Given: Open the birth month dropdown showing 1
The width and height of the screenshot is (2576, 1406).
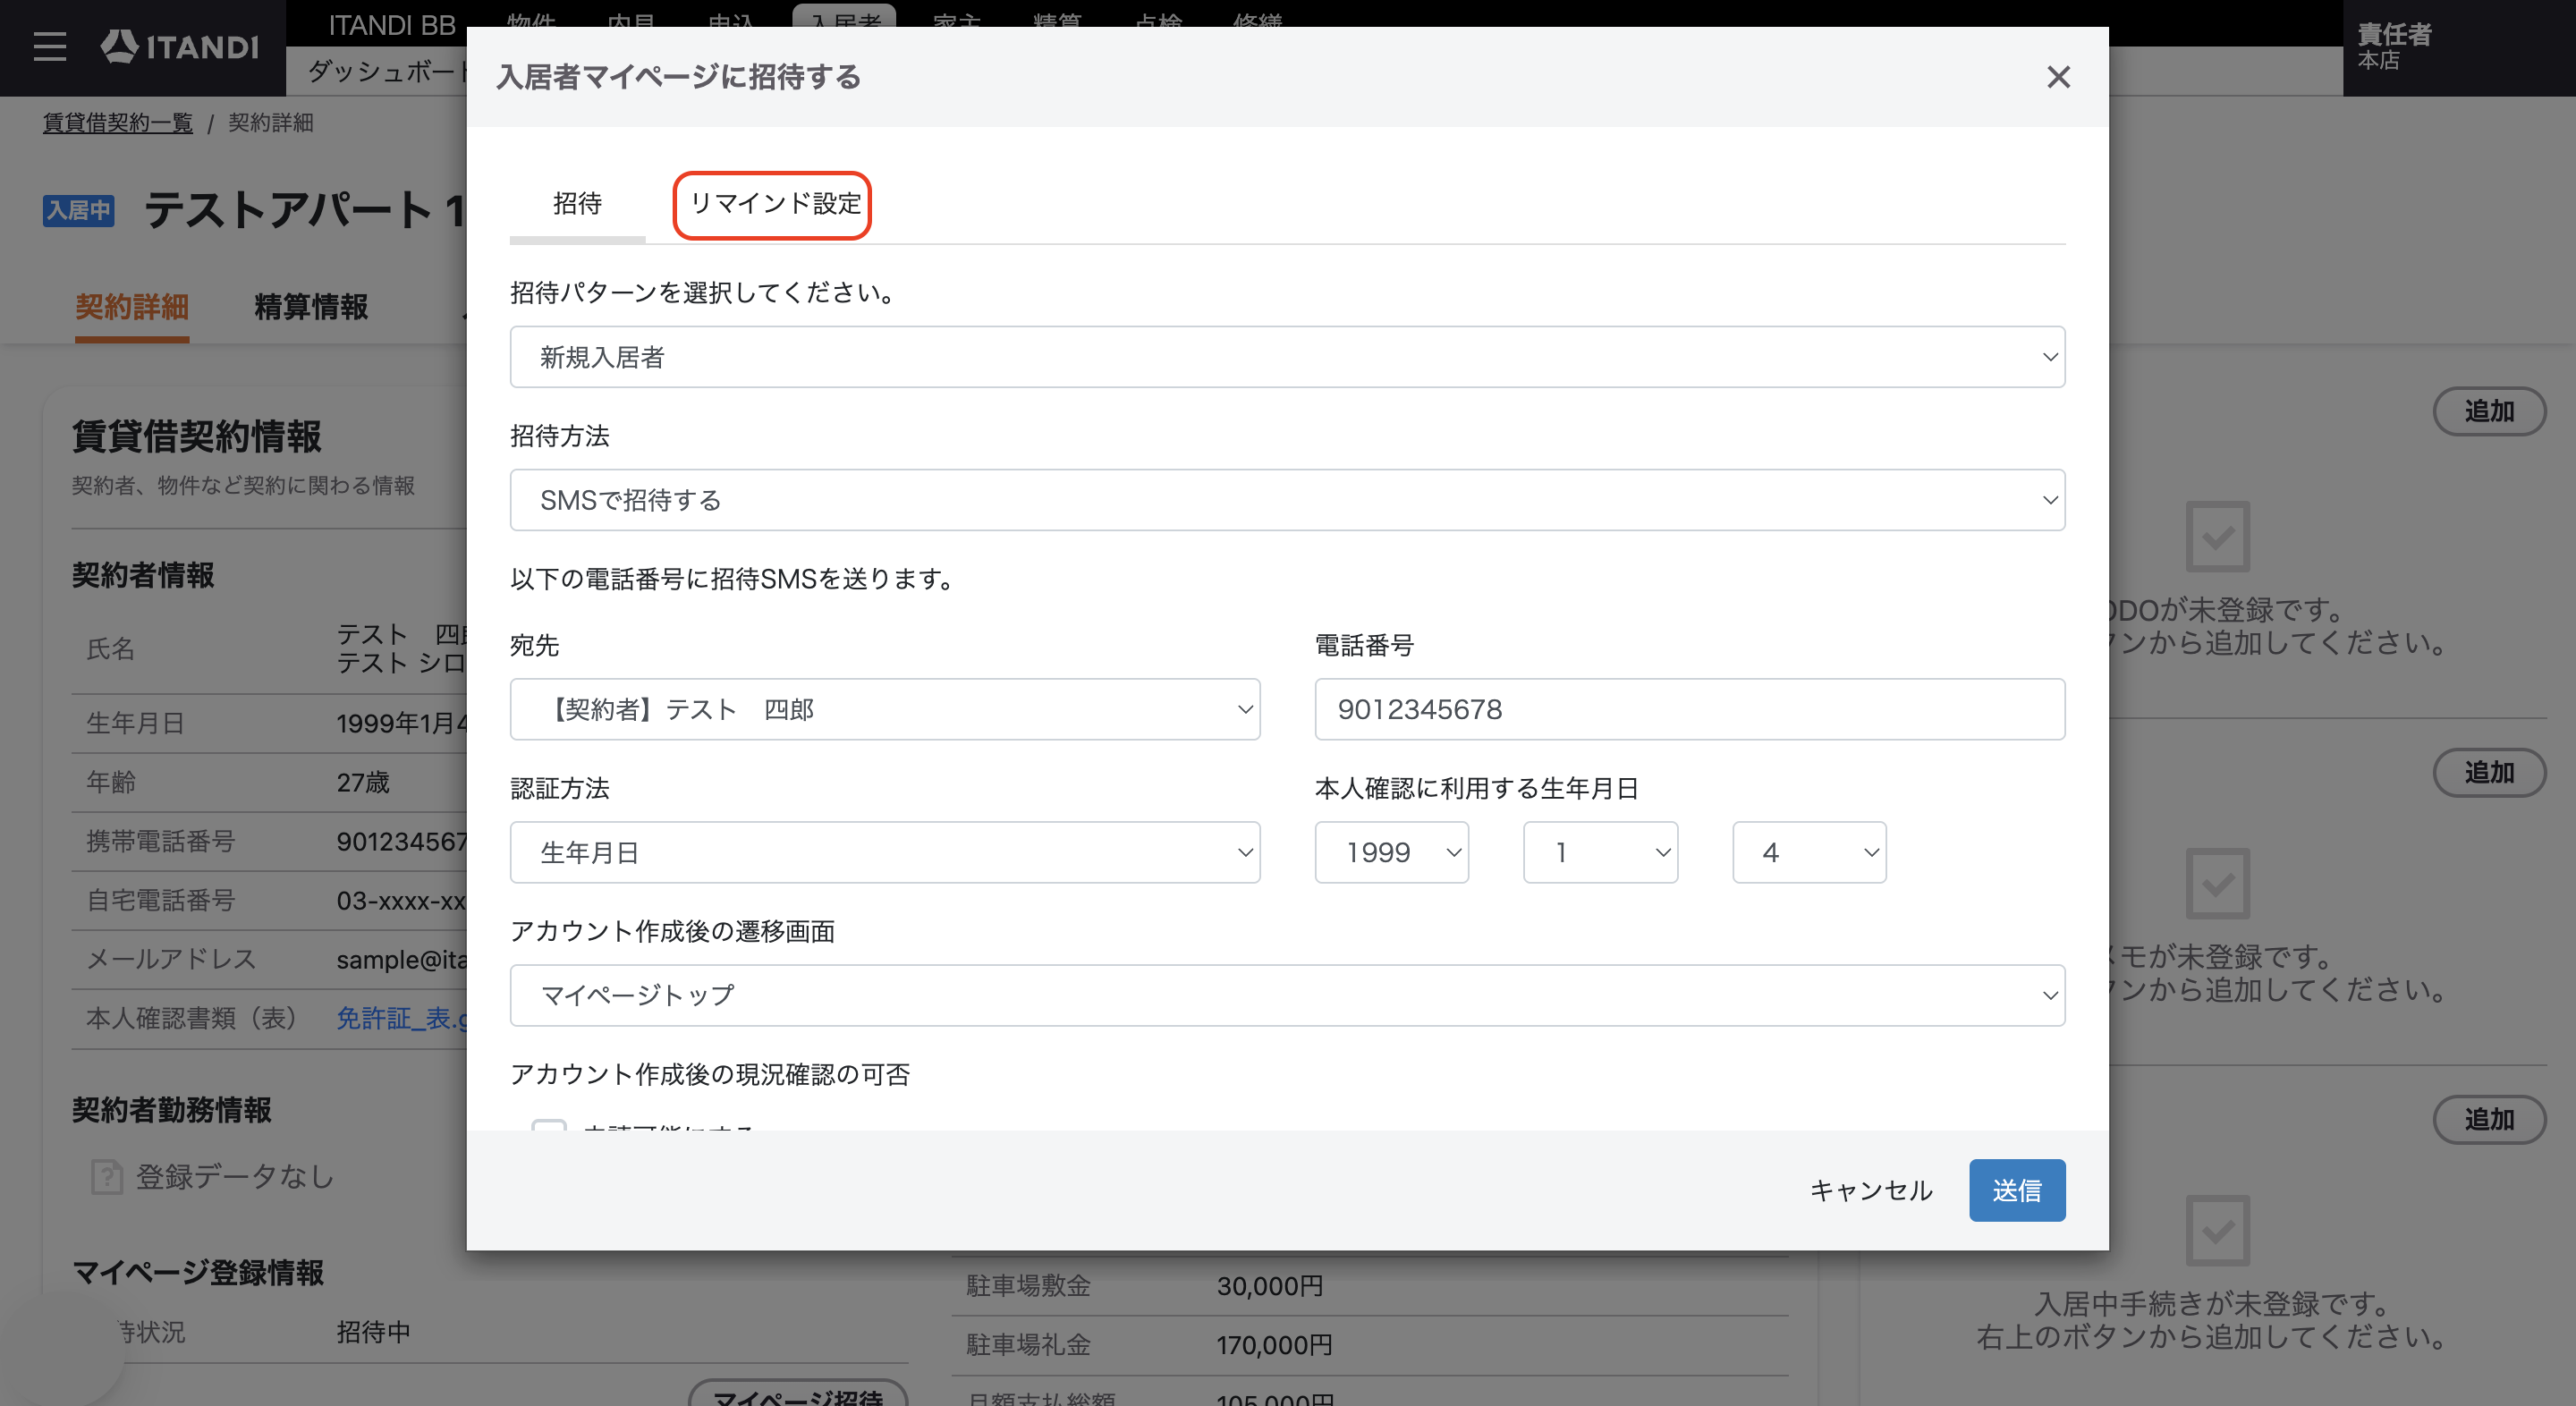Looking at the screenshot, I should click(1600, 852).
